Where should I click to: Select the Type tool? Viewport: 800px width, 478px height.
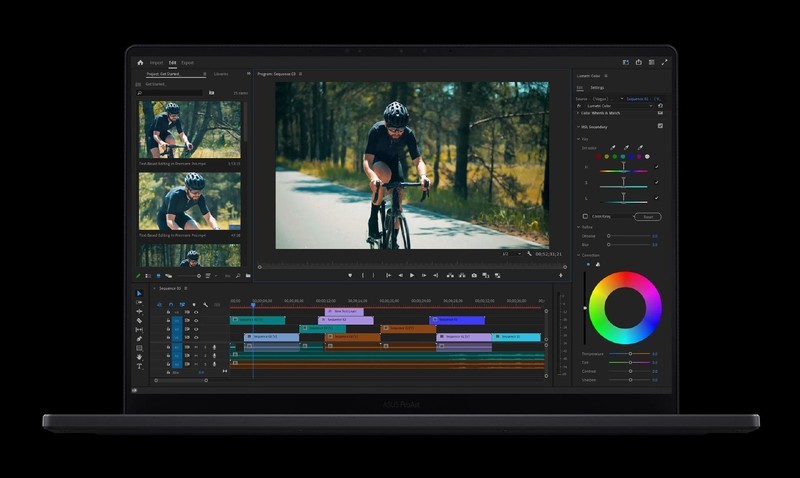coord(139,366)
